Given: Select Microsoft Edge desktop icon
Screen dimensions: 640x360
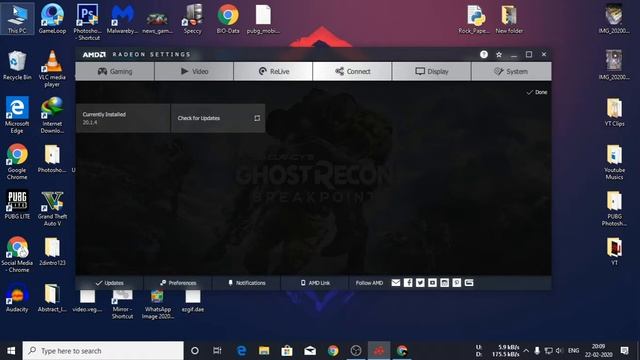Looking at the screenshot, I should click(17, 115).
